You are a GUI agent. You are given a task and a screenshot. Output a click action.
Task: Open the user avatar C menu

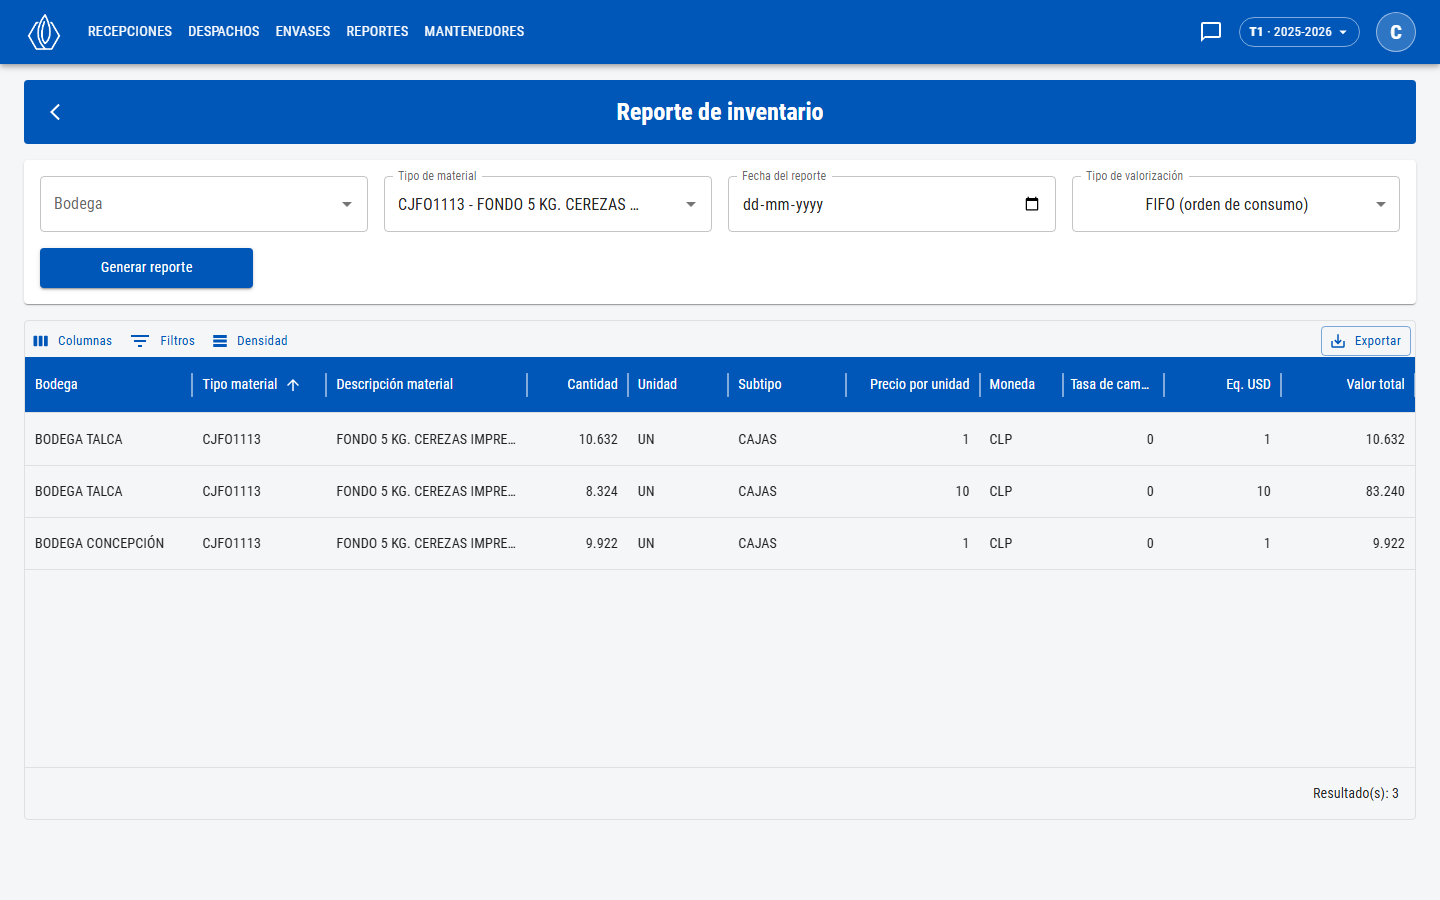point(1396,32)
